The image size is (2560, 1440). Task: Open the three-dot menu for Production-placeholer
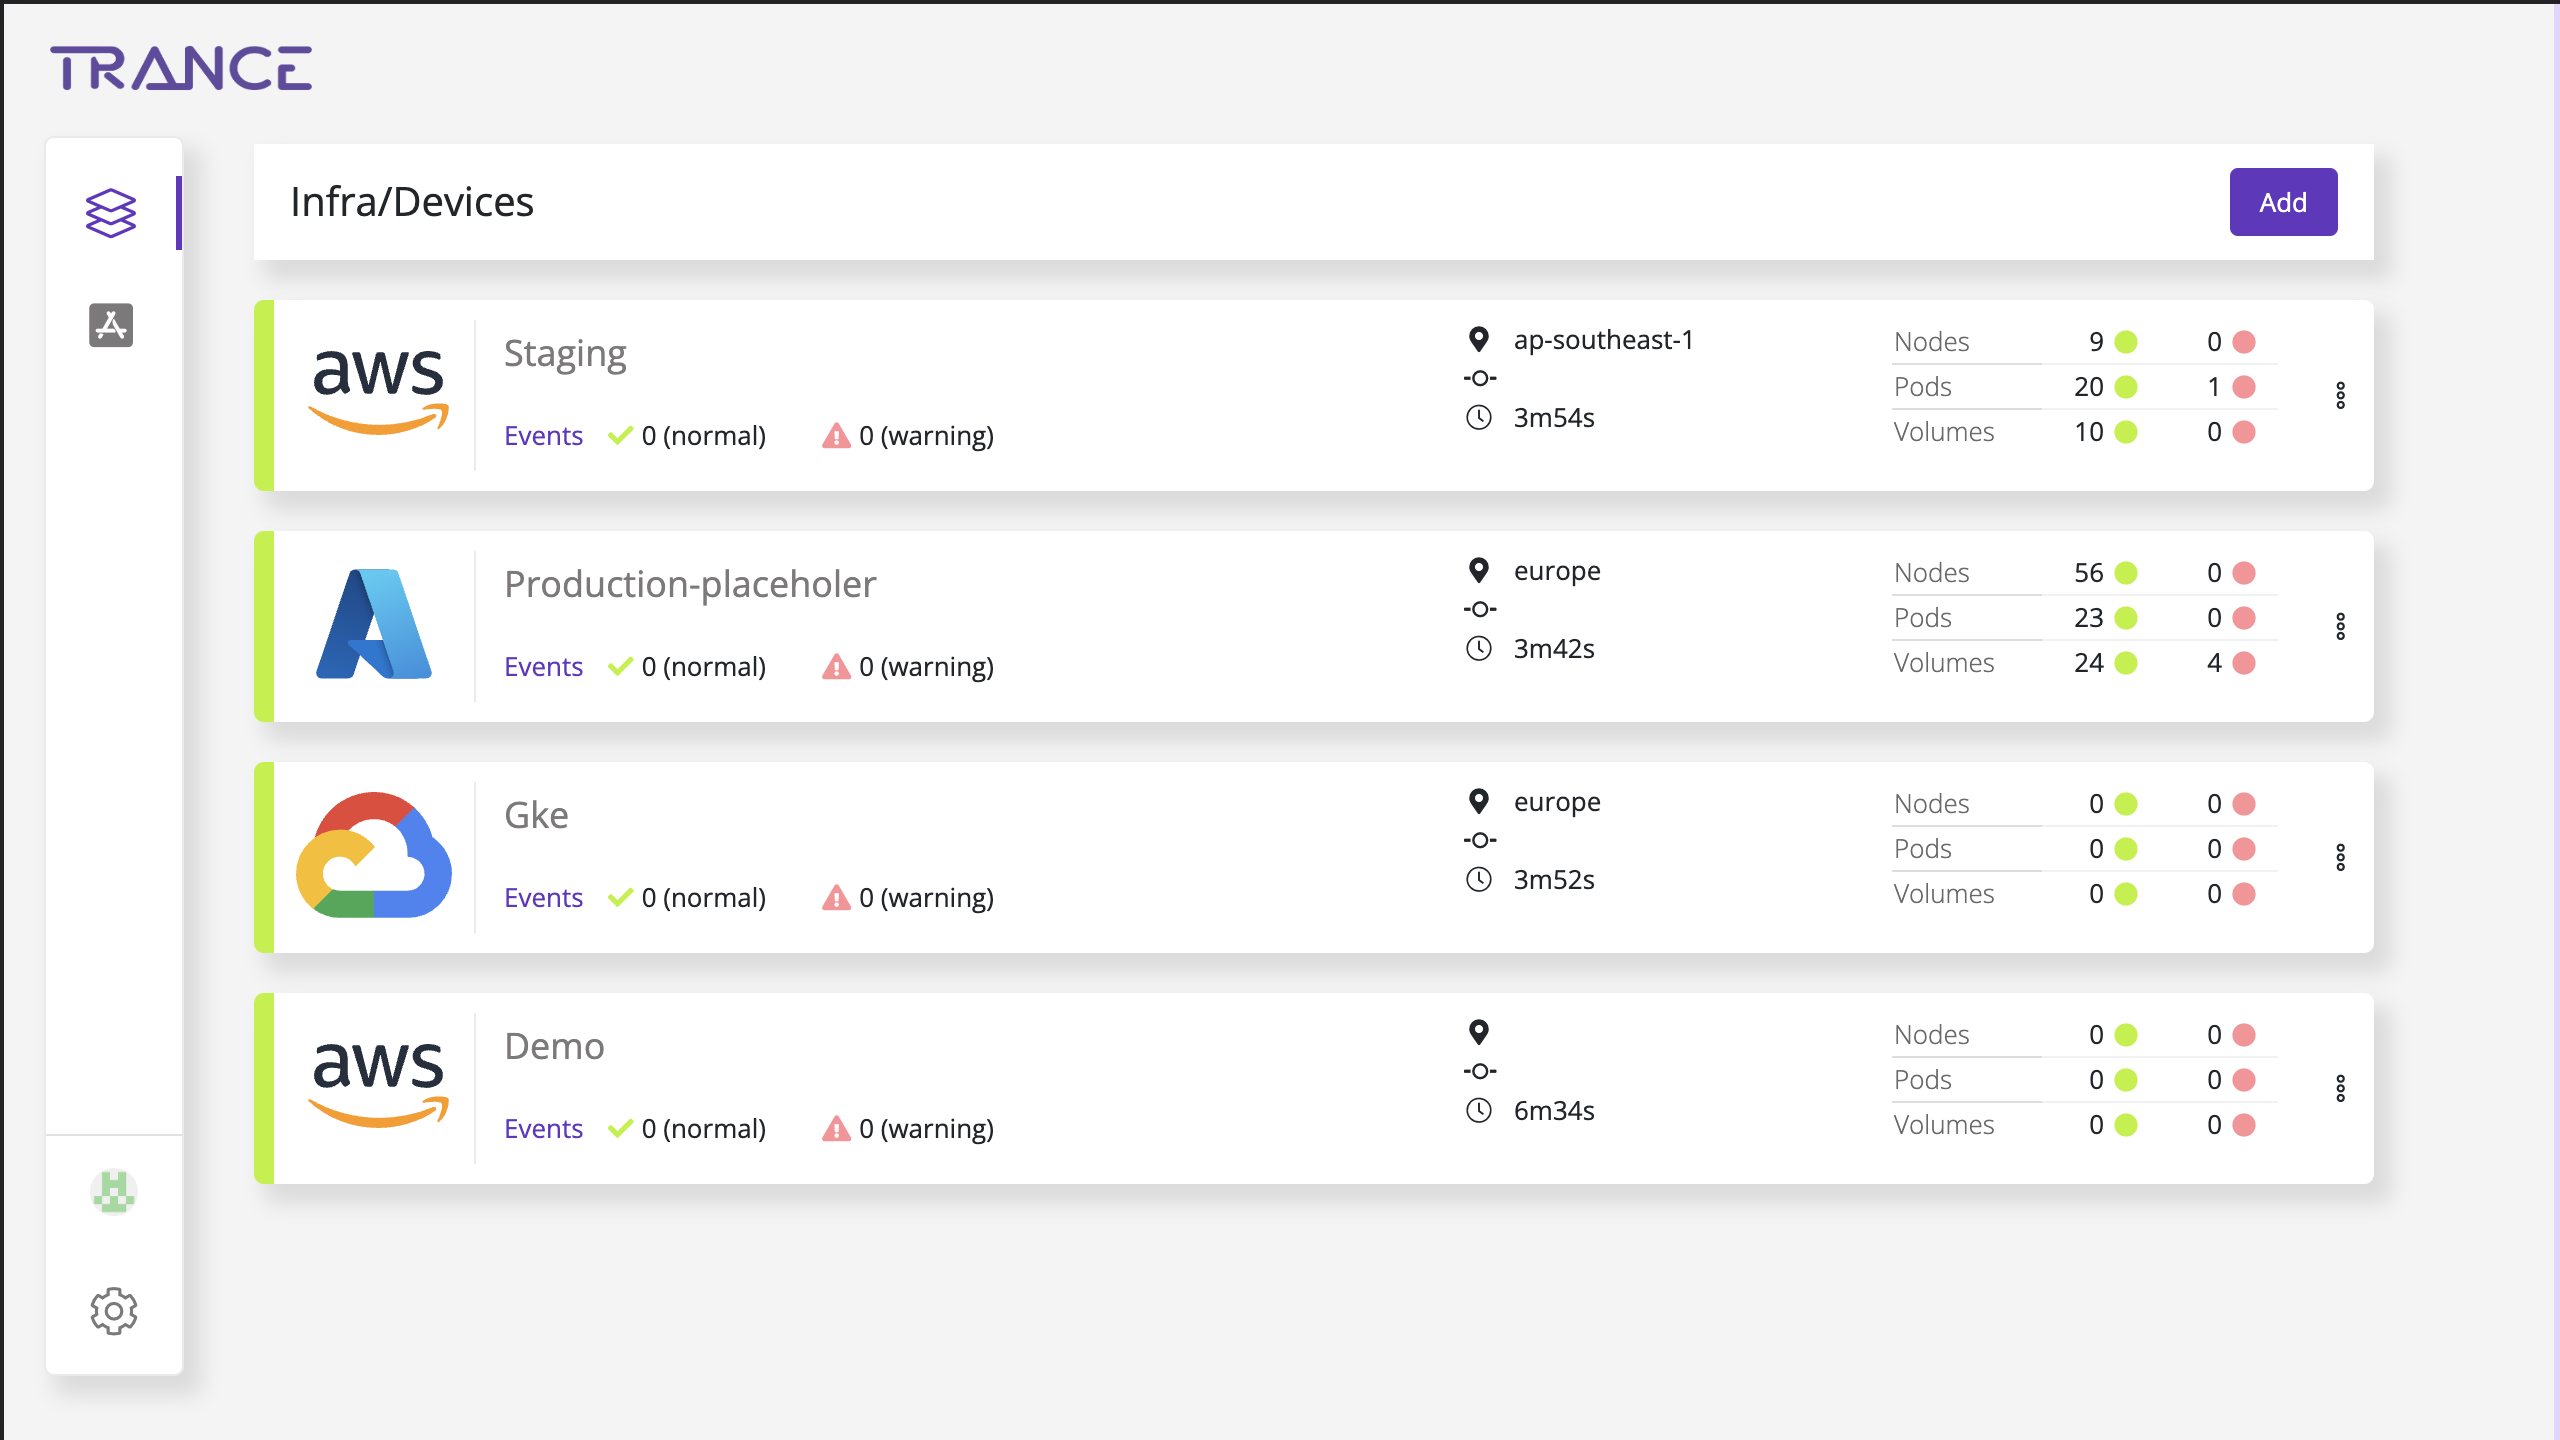click(2341, 626)
